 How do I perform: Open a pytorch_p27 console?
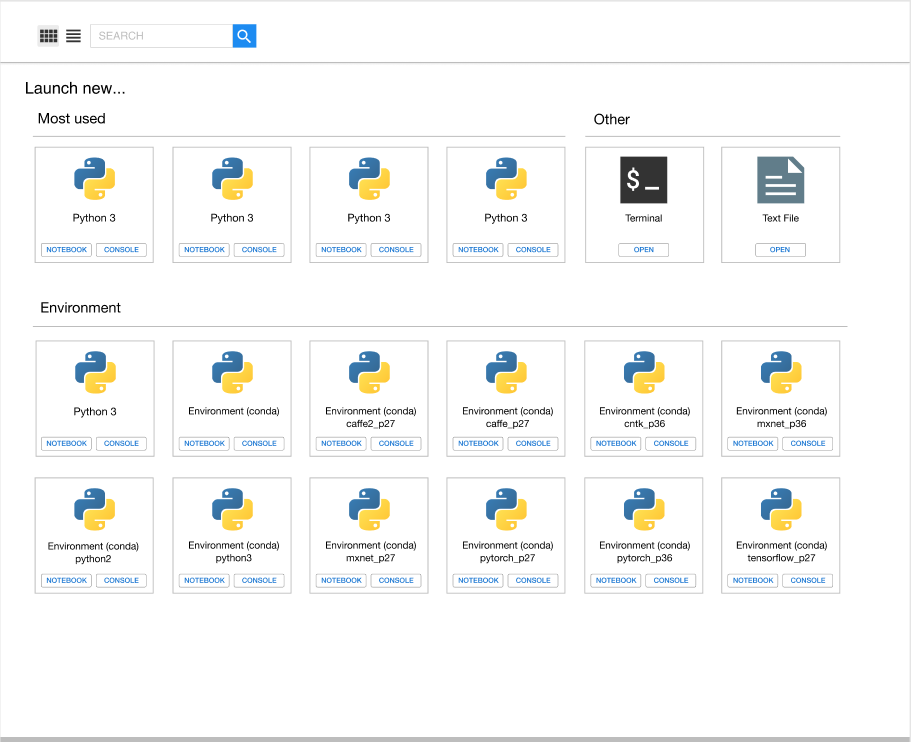(533, 580)
